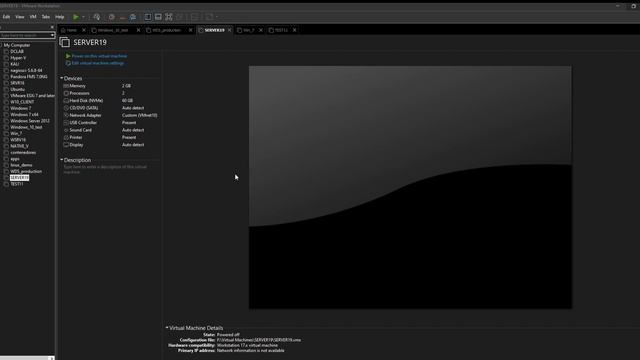640x360 pixels.
Task: Select Hyper V virtual machine in library
Action: pos(18,58)
